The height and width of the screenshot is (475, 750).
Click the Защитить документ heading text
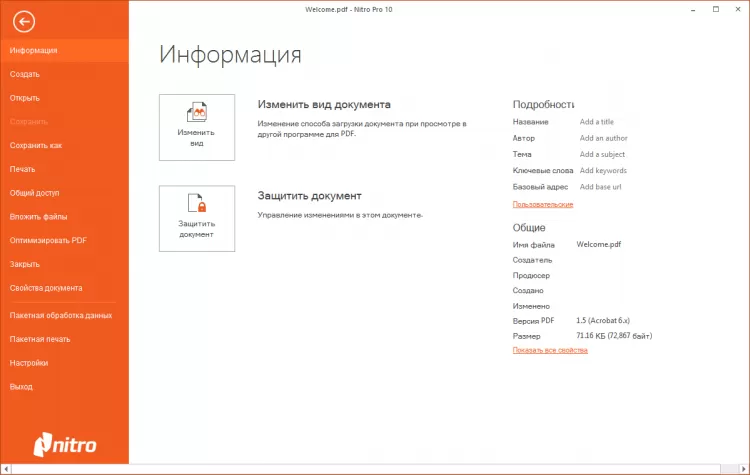(309, 196)
